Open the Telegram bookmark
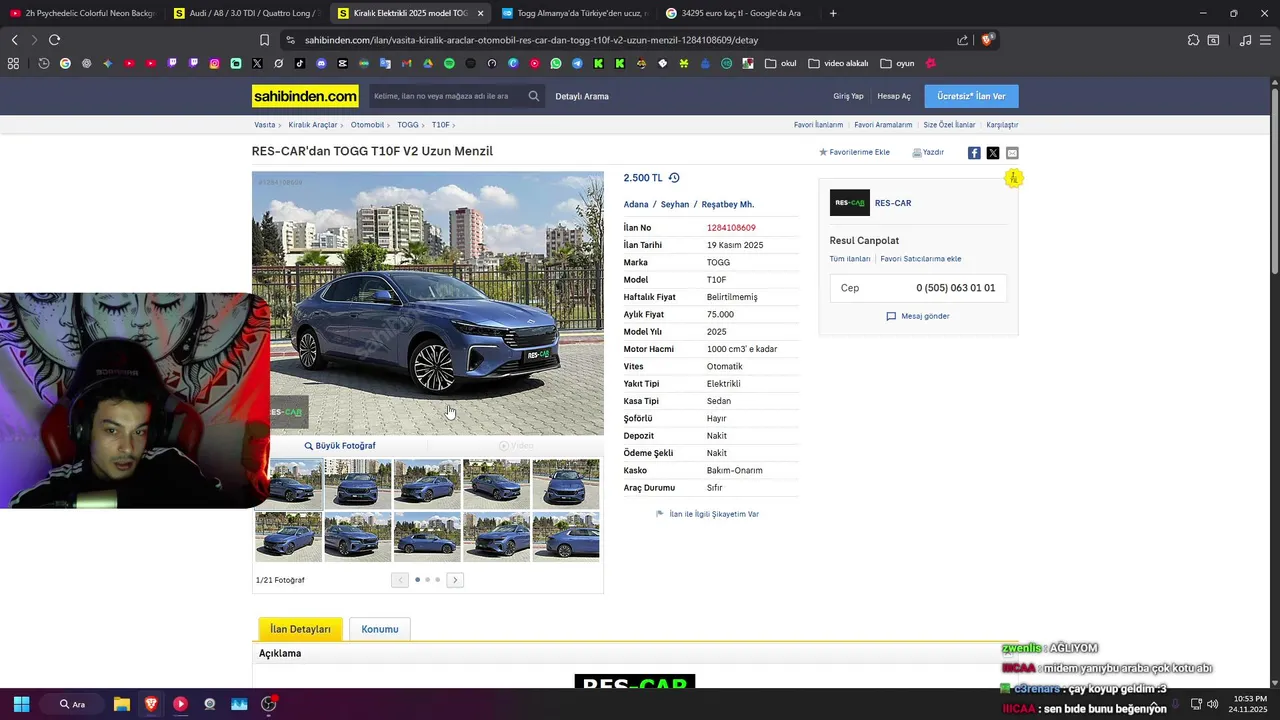1280x720 pixels. tap(577, 63)
